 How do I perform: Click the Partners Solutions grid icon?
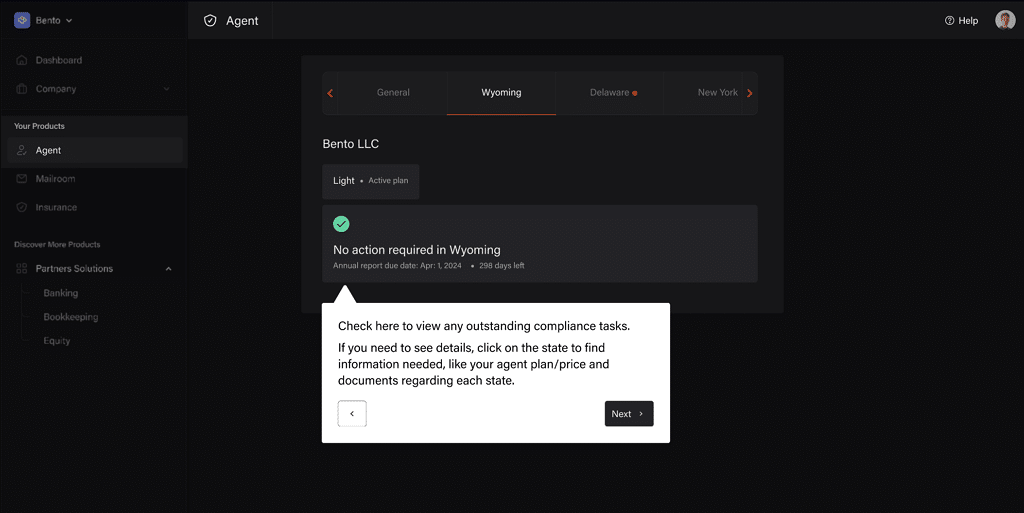[22, 269]
